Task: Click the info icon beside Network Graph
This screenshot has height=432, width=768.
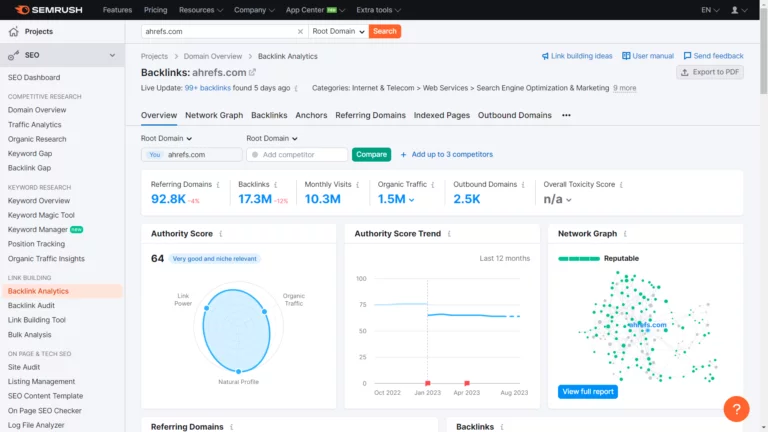Action: (x=626, y=234)
